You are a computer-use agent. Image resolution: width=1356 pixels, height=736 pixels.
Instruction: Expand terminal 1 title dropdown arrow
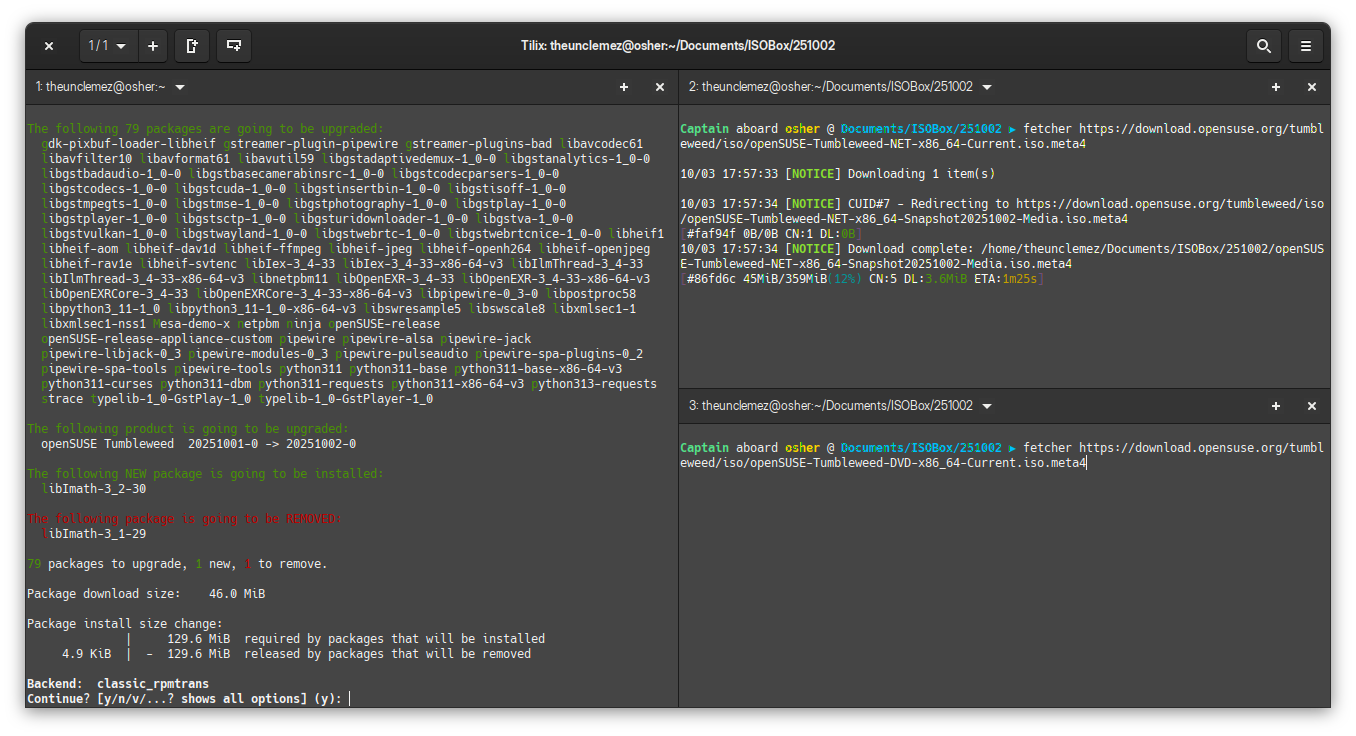(x=180, y=88)
